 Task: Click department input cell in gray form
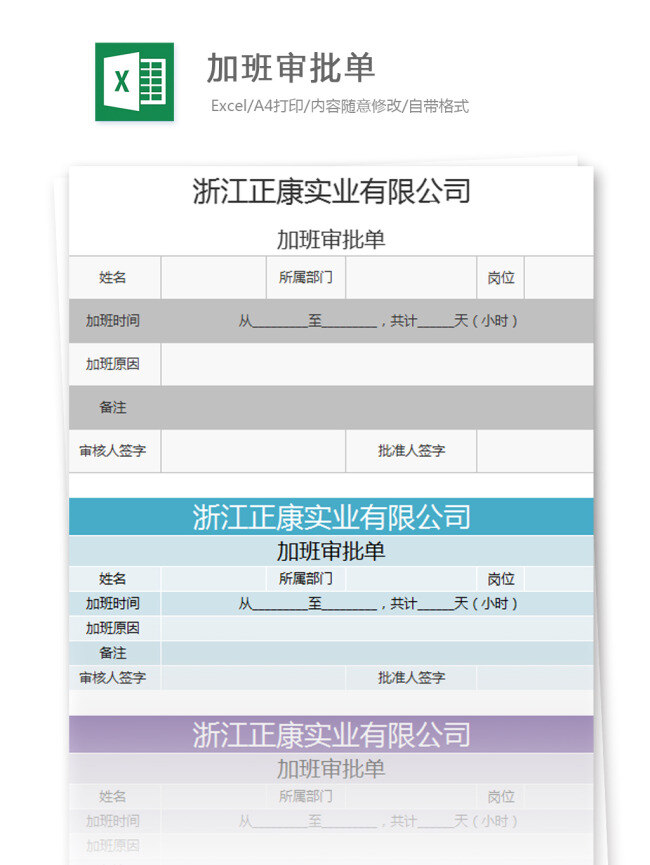click(411, 277)
